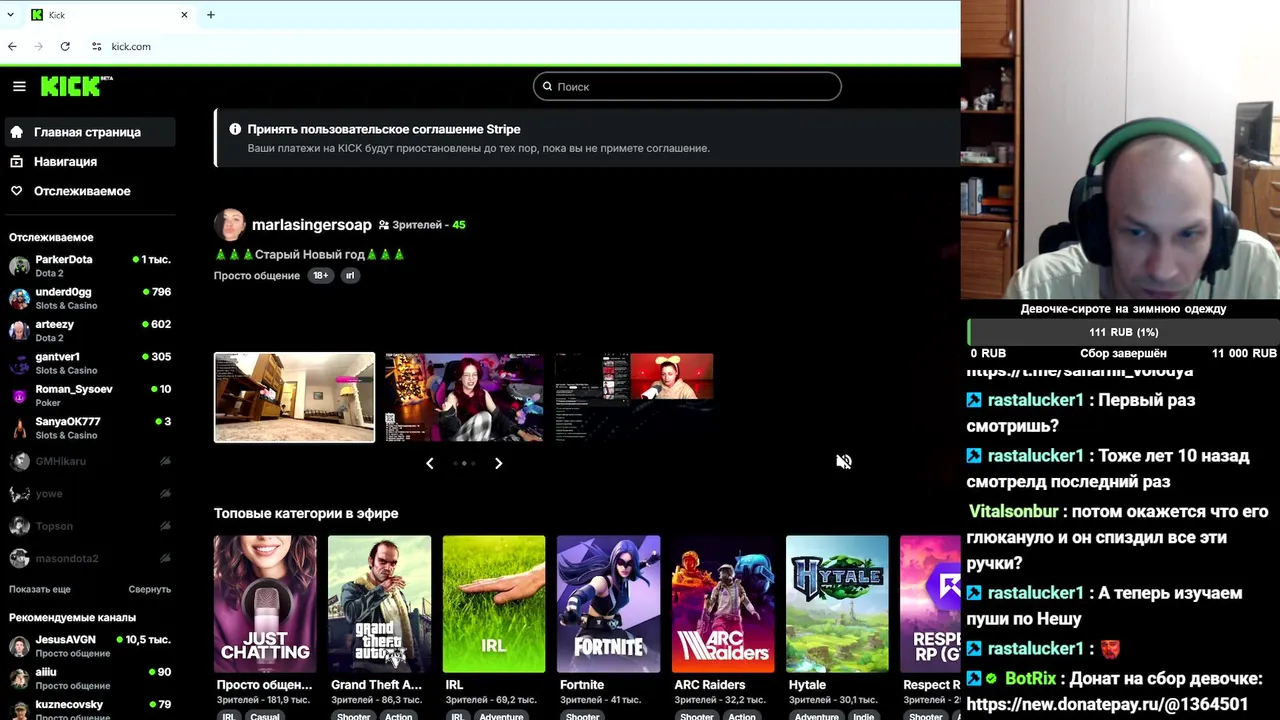Open marlasingersoap avatar

229,225
